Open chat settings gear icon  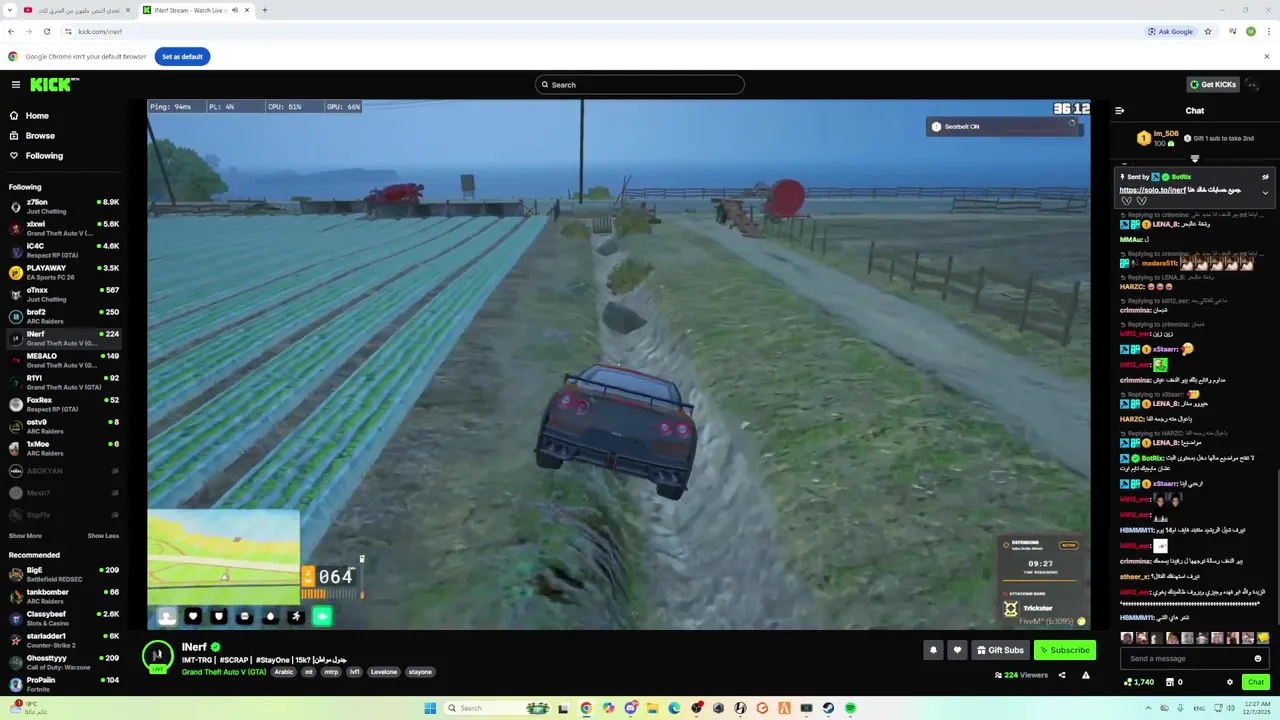click(1230, 682)
